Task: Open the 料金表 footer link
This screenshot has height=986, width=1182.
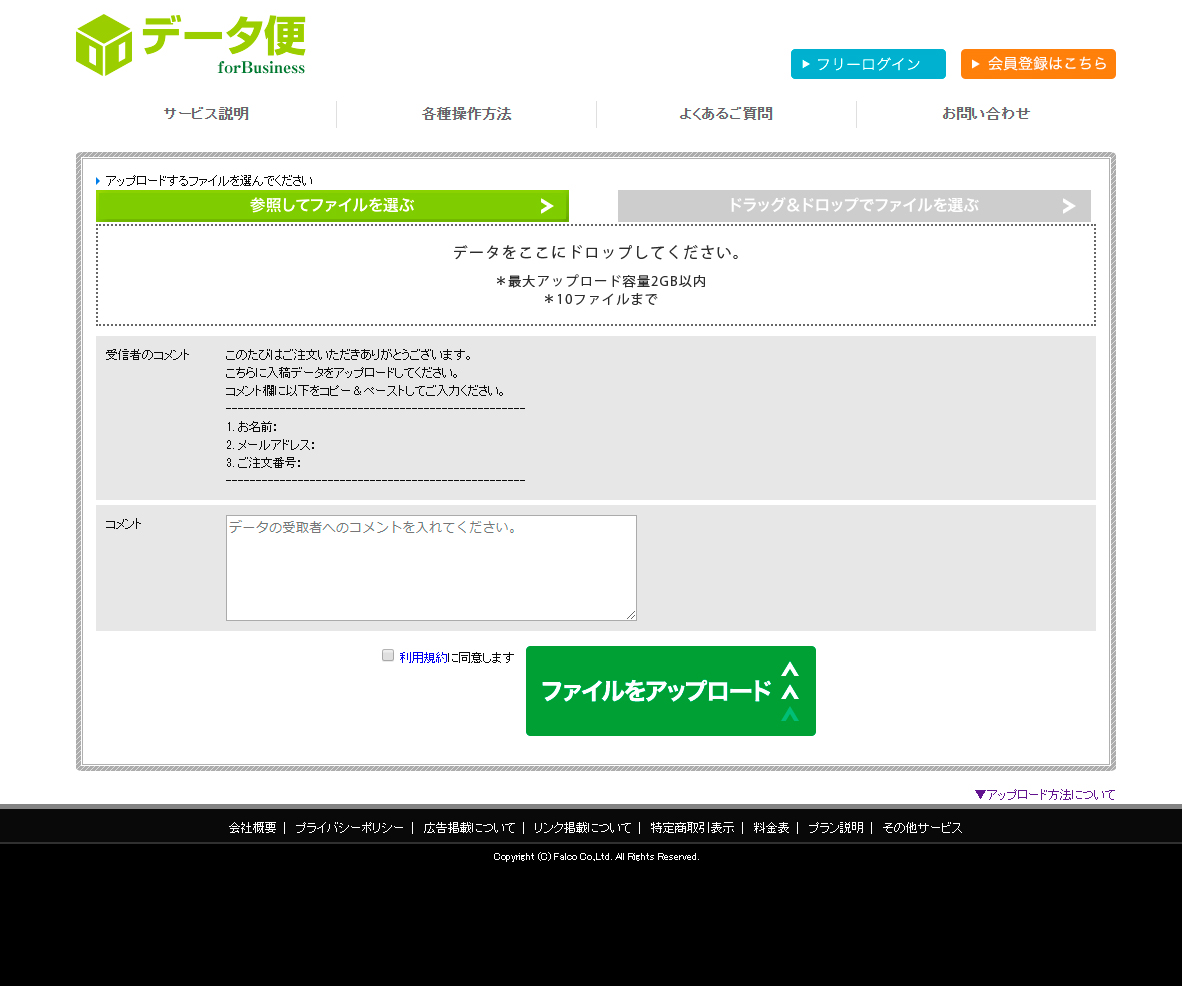Action: (771, 828)
